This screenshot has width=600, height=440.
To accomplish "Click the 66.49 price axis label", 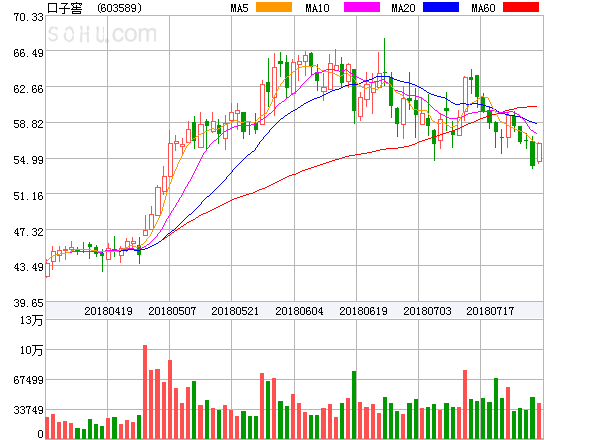I will pos(28,53).
